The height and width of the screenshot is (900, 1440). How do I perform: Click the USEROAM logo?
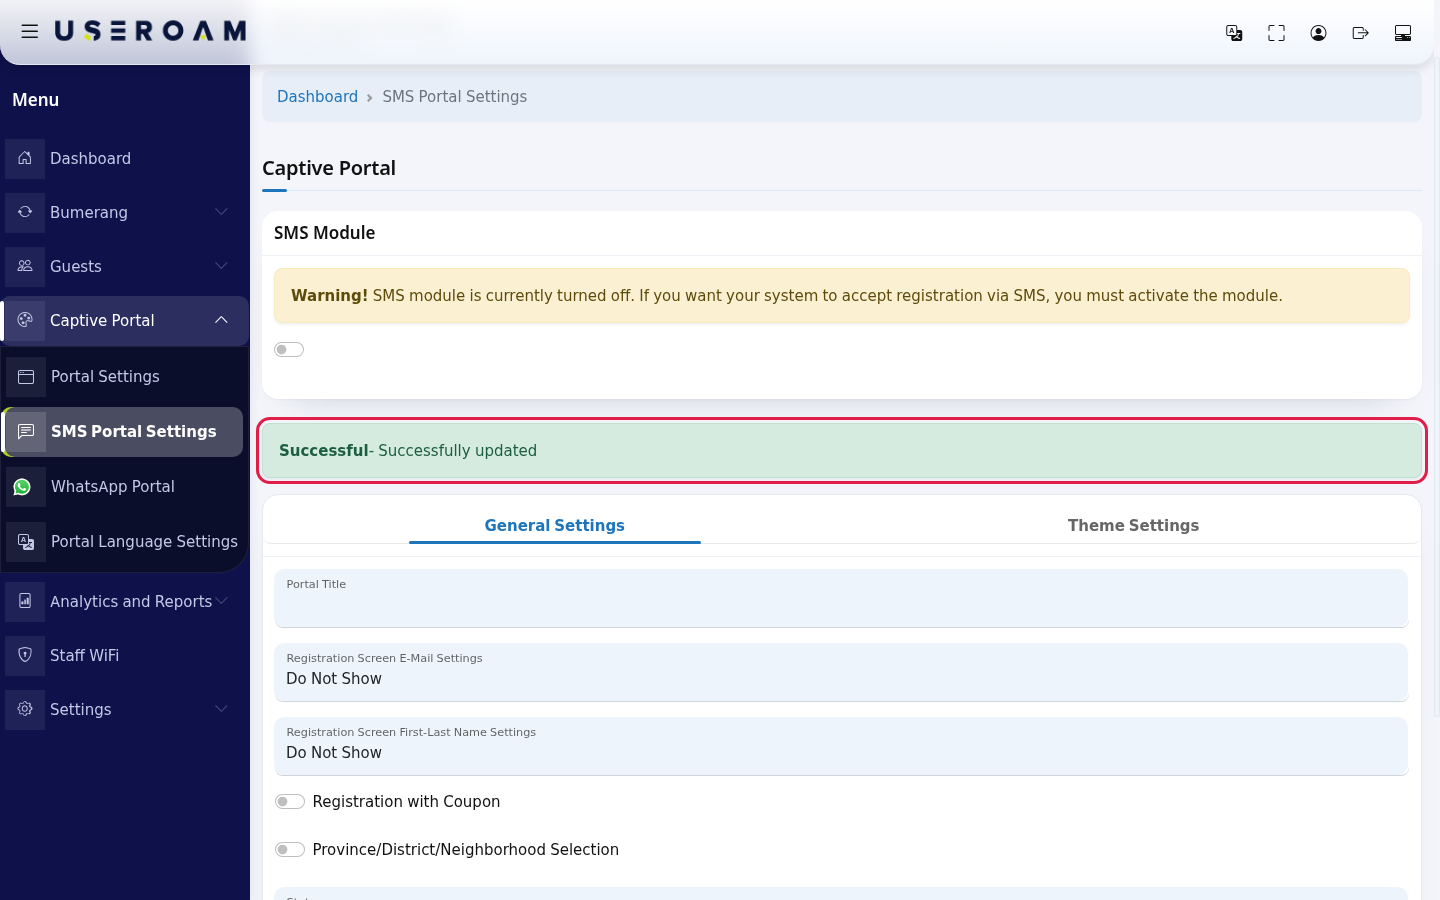coord(150,32)
